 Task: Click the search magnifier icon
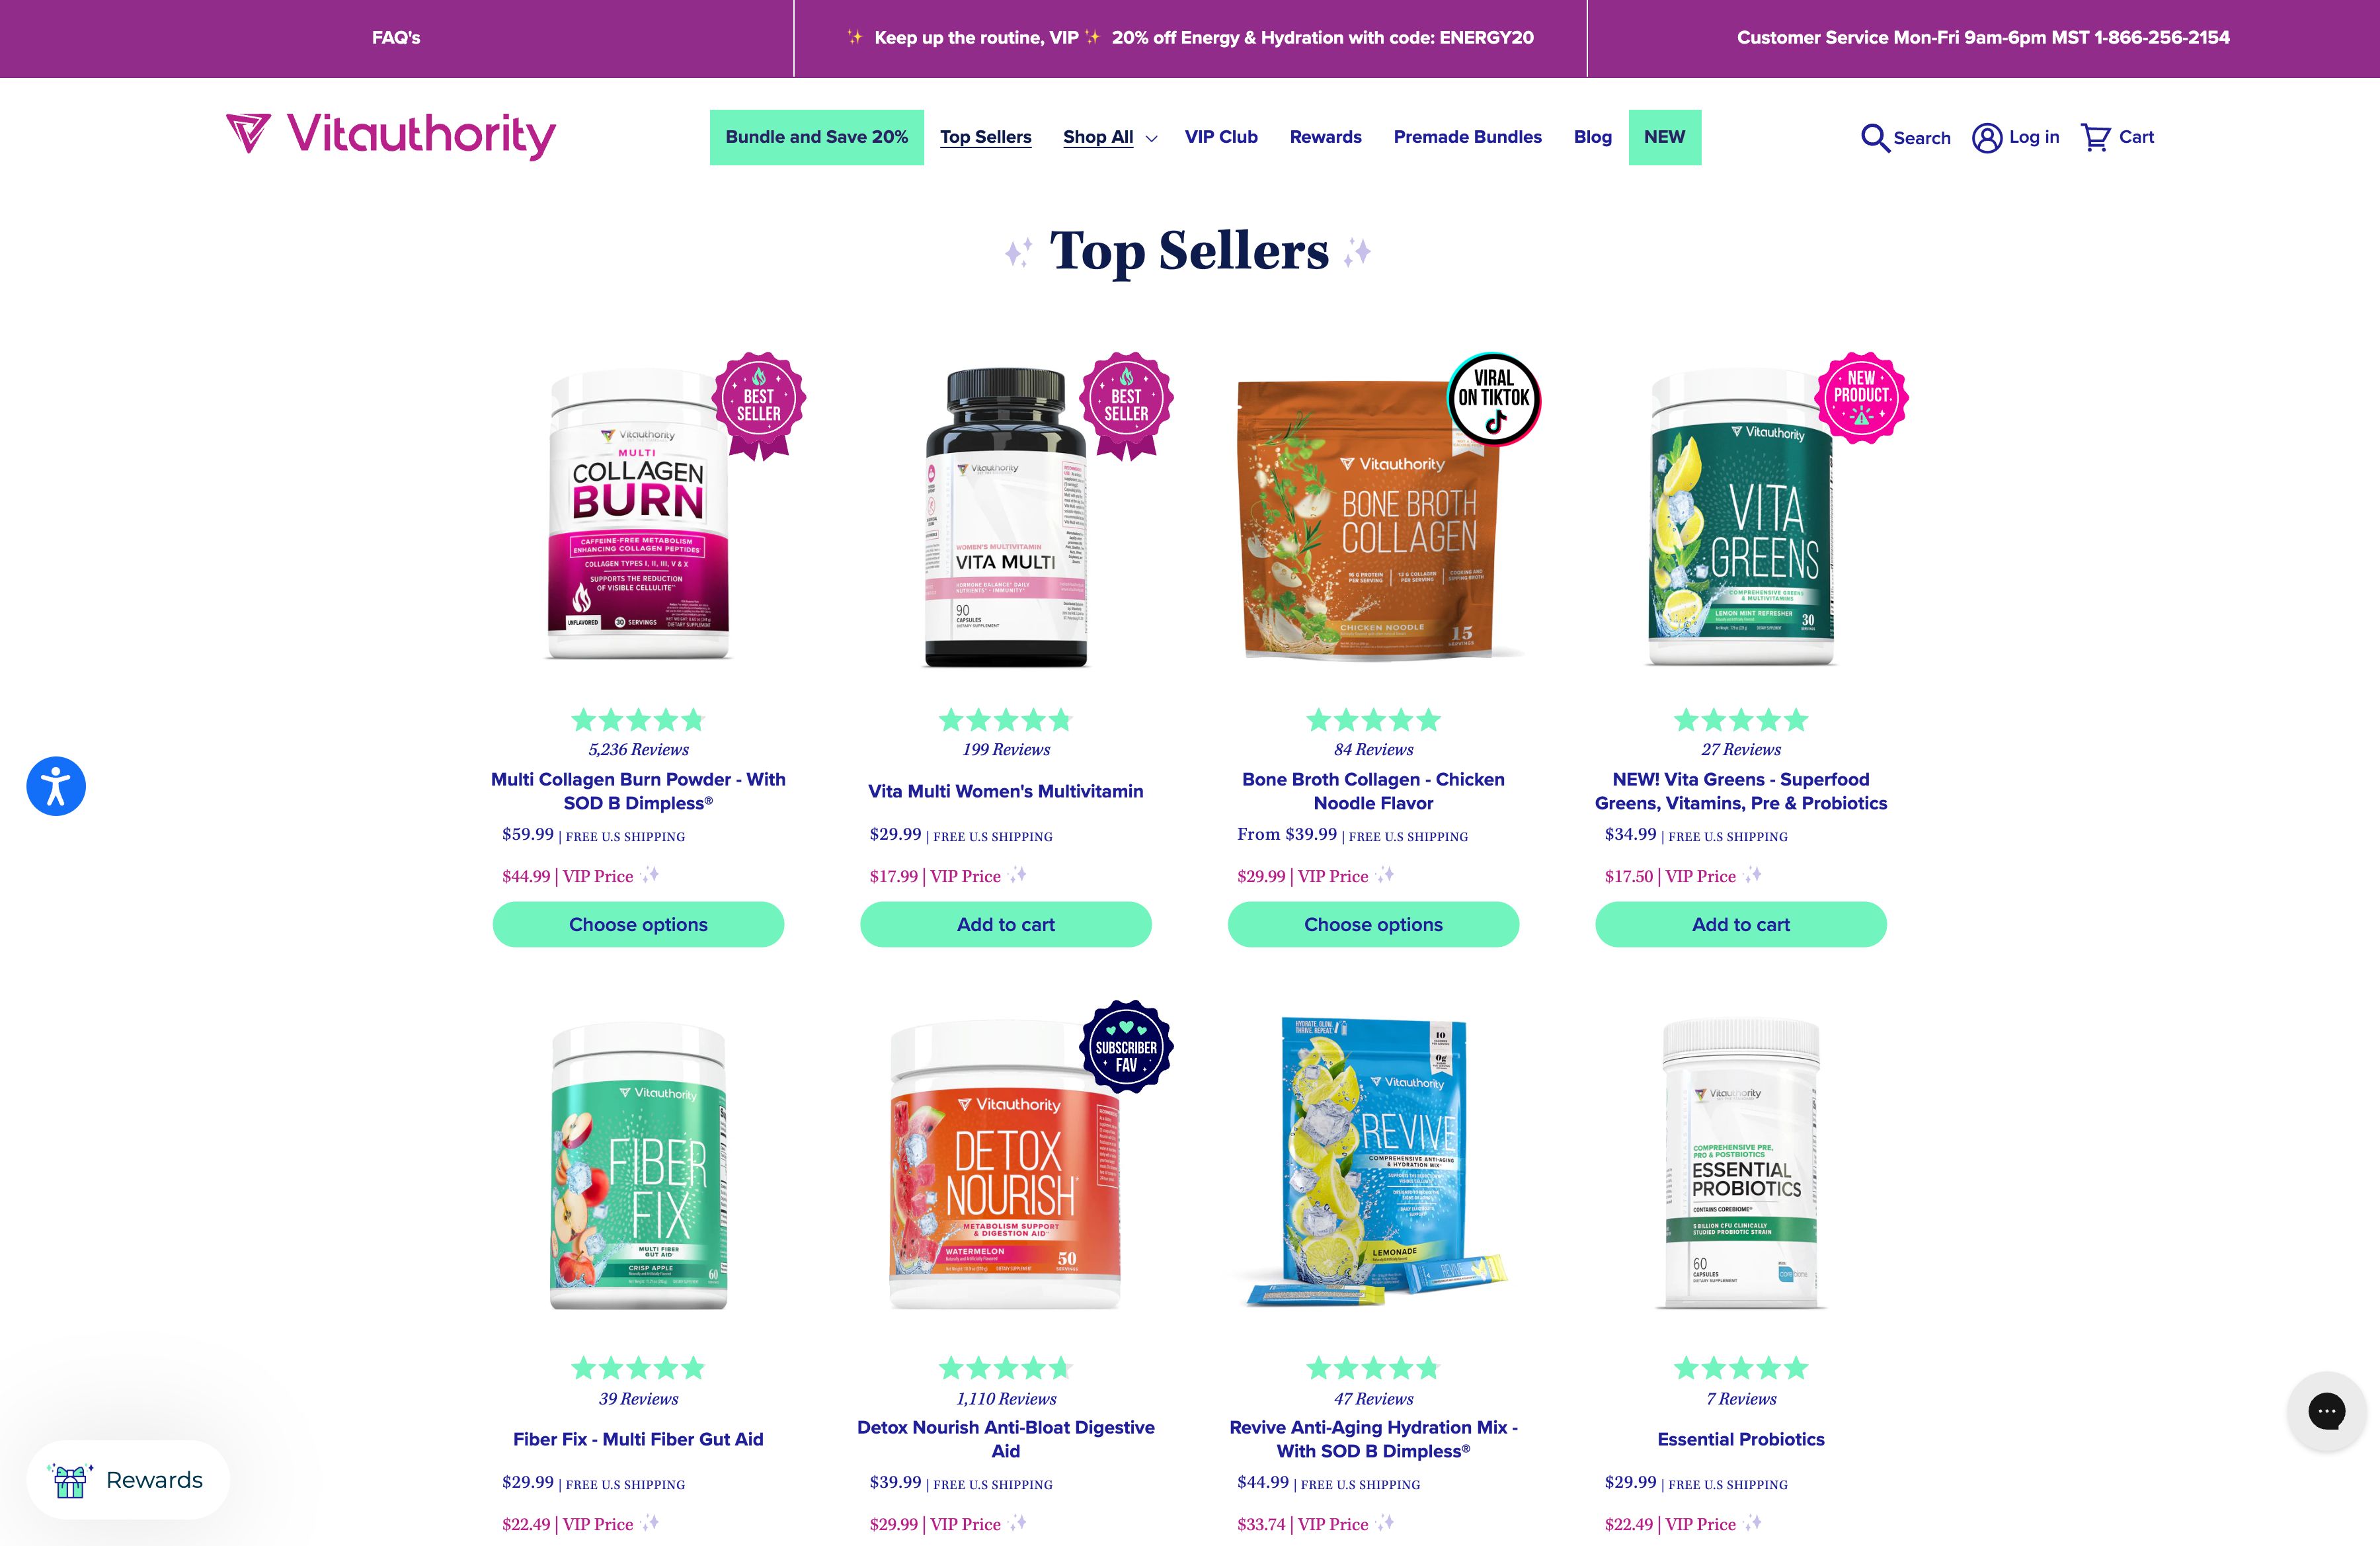[1874, 138]
